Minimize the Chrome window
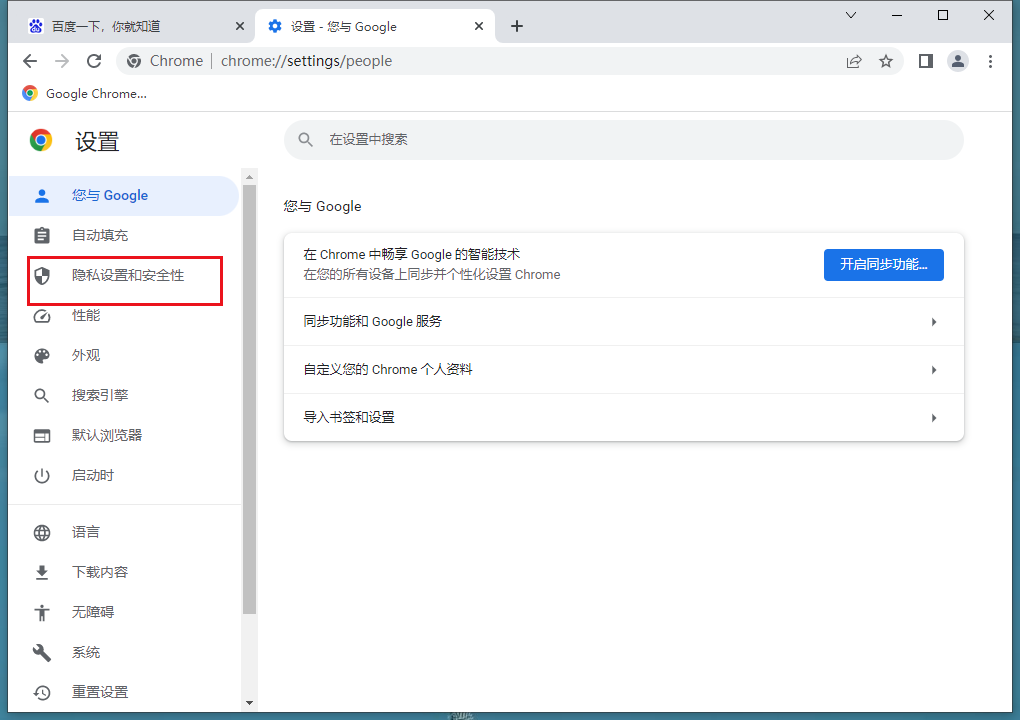 [x=897, y=15]
